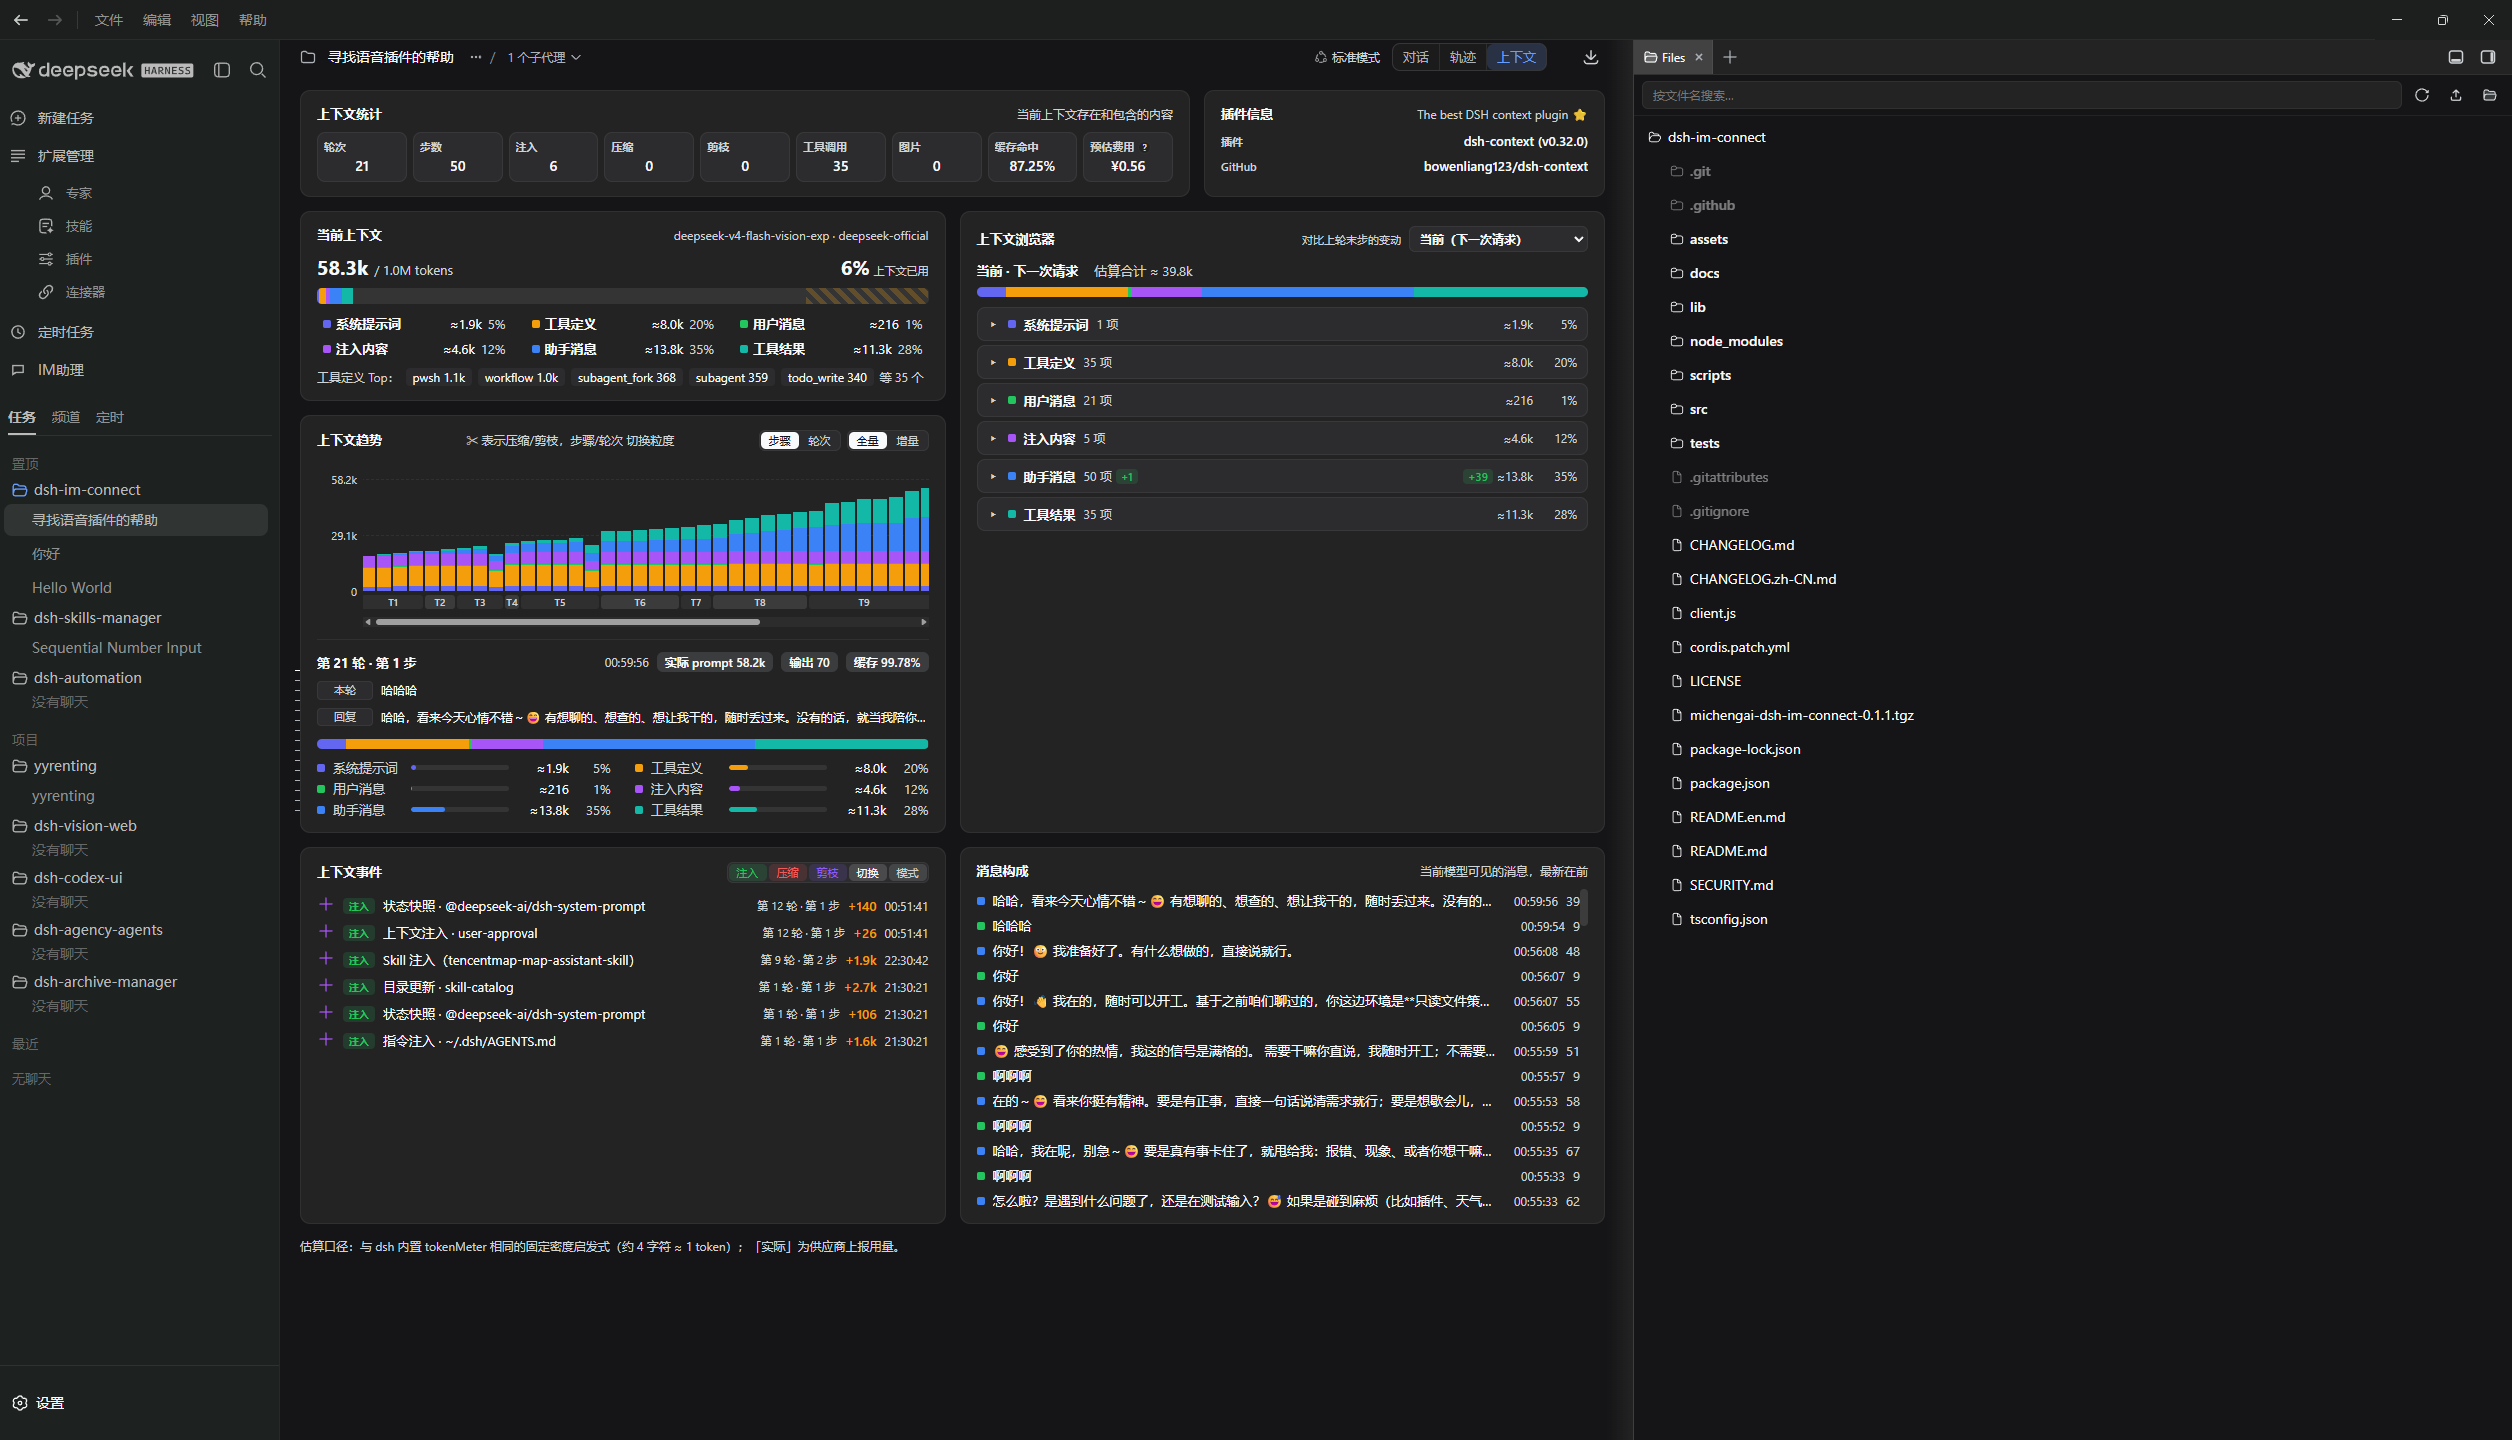Viewport: 2512px width, 1440px height.
Task: Toggle the 模式 event filter
Action: point(907,873)
